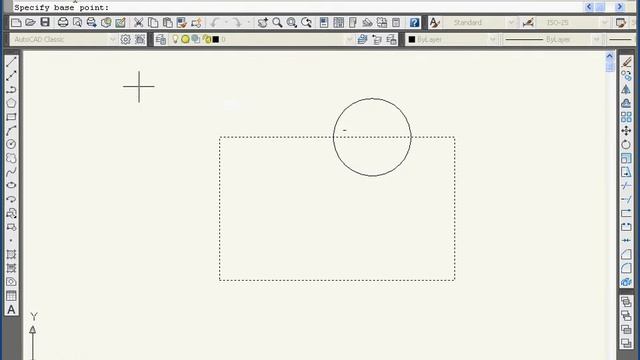This screenshot has width=640, height=360.
Task: Select the Offset tool
Action: [626, 103]
